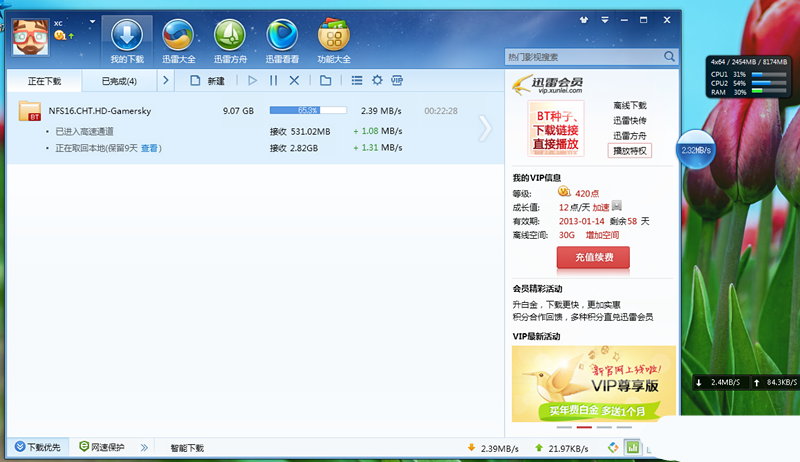This screenshot has height=462, width=800.
Task: Open settings gear in toolbar
Action: point(377,80)
